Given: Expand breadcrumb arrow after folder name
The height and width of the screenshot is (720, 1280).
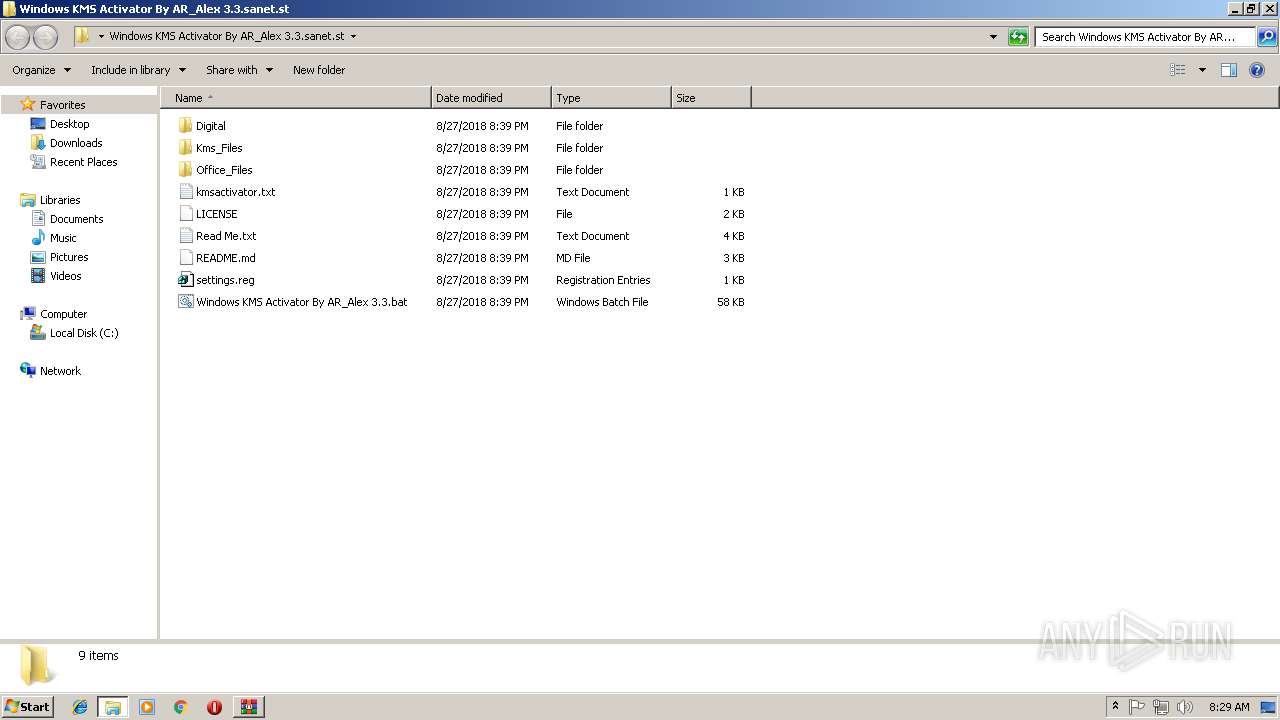Looking at the screenshot, I should point(353,37).
